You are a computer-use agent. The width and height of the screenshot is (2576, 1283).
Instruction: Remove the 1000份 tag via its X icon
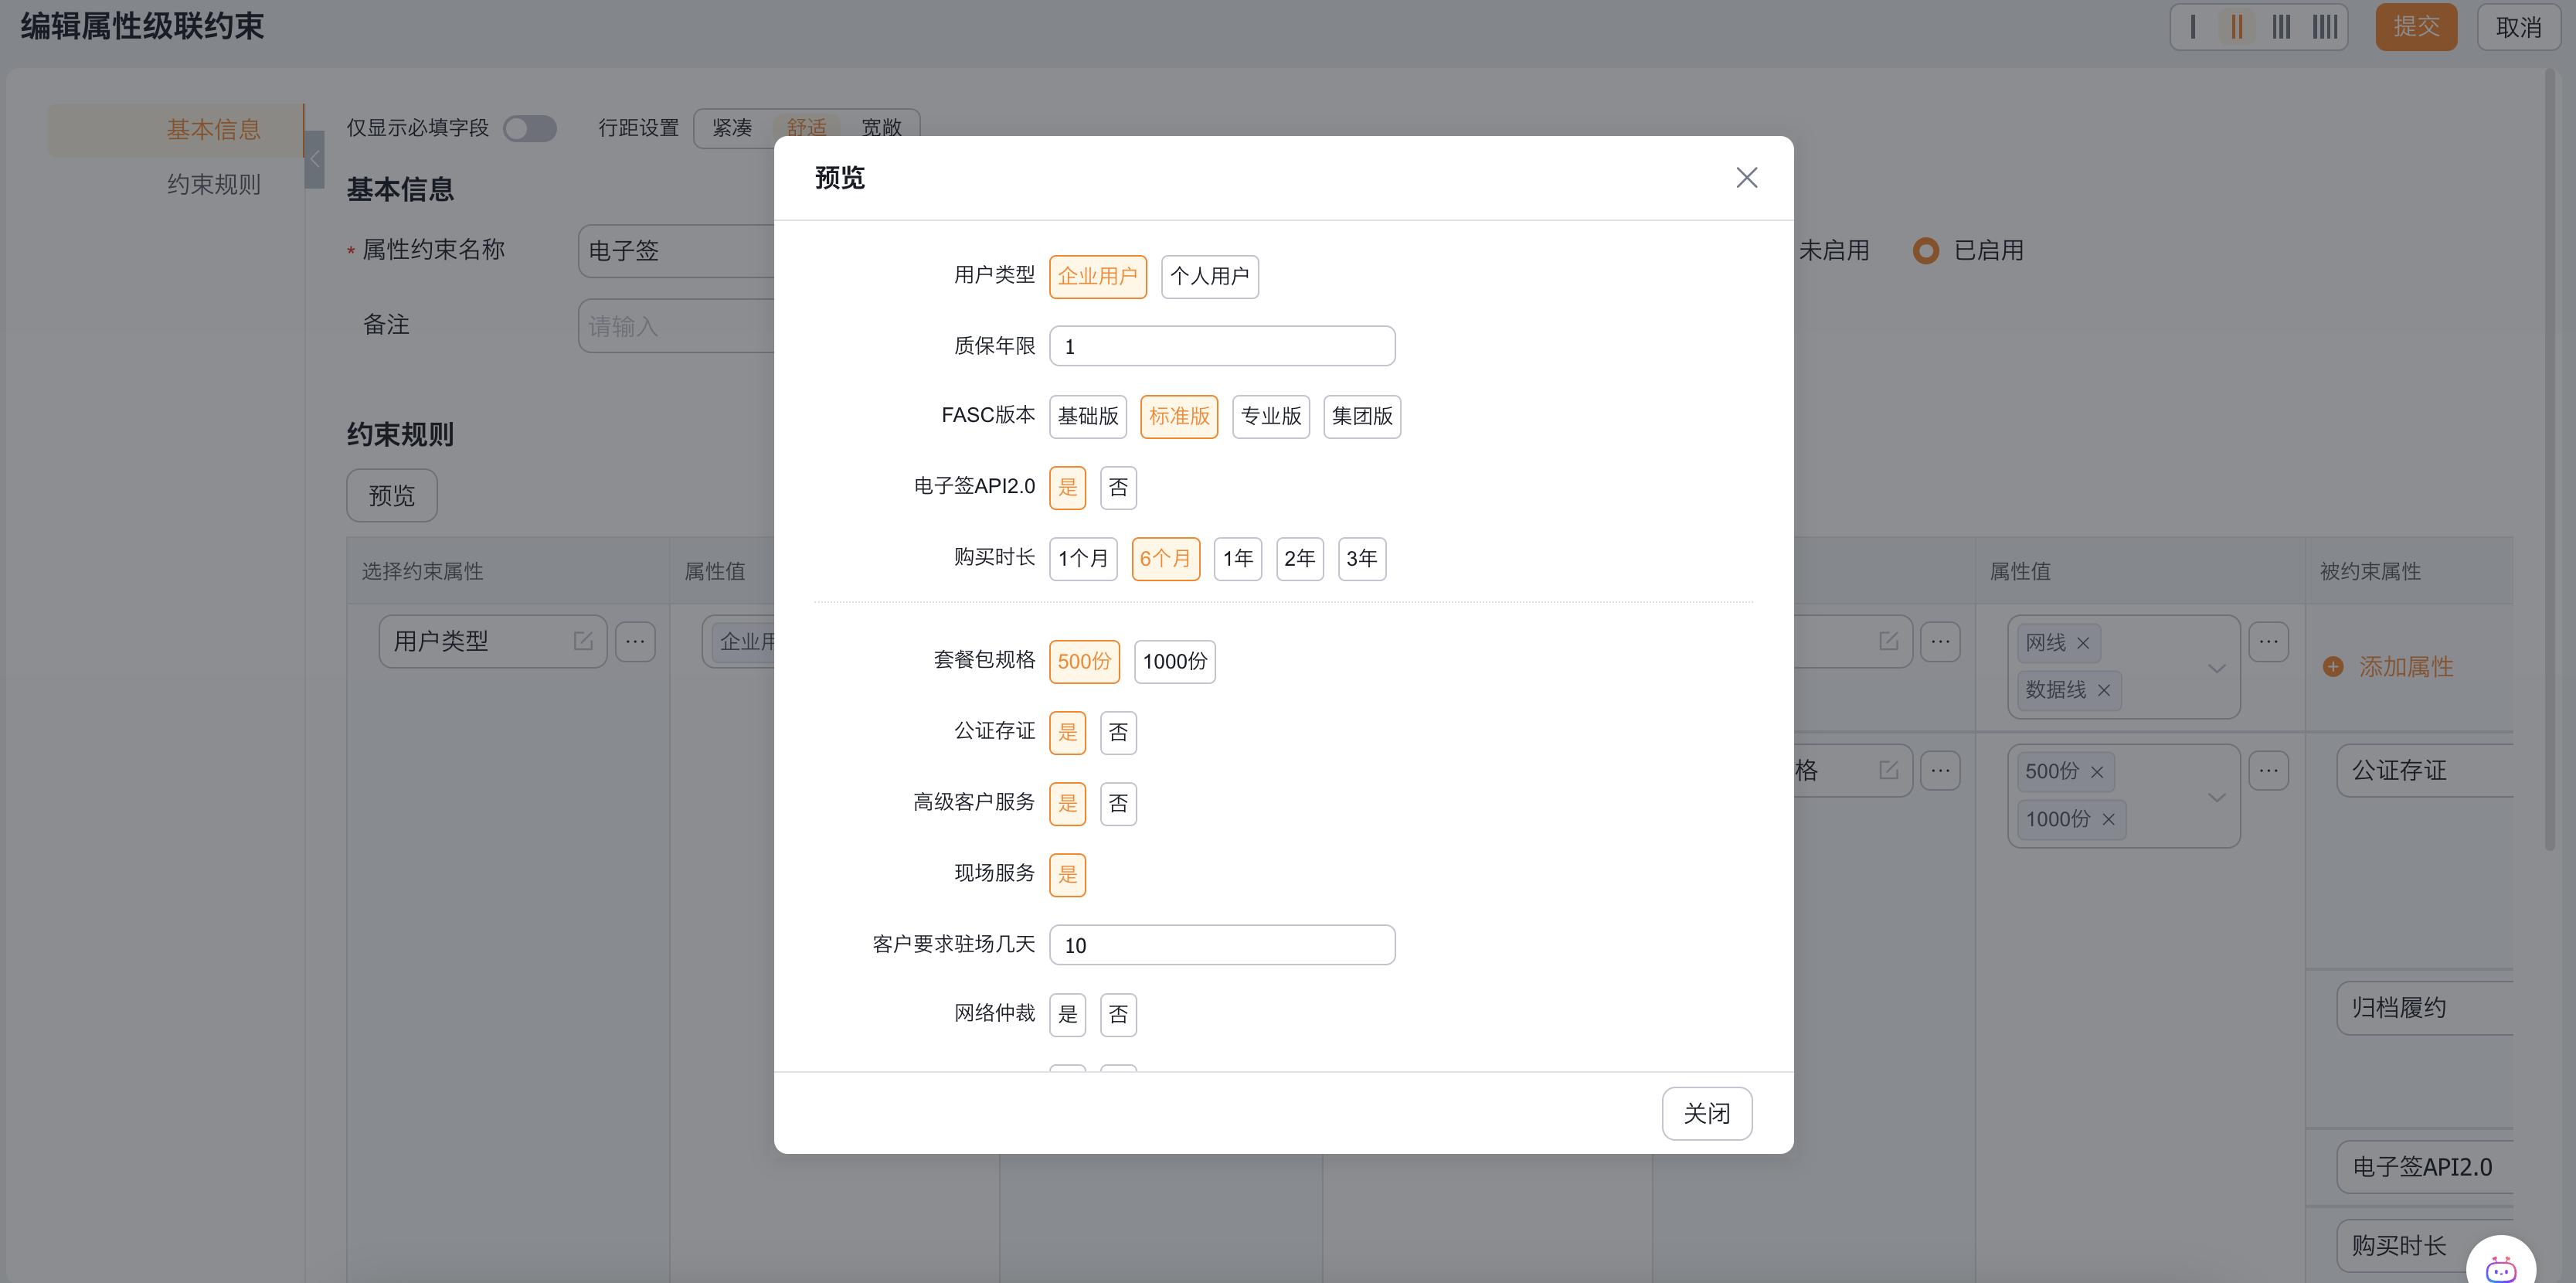[x=2109, y=819]
